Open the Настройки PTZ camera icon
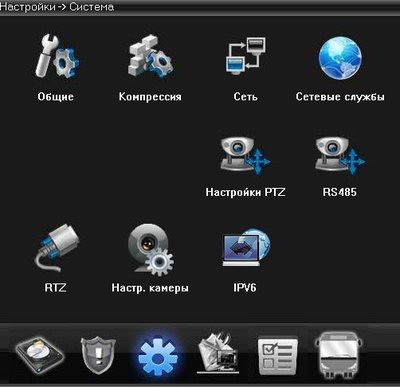This screenshot has height=387, width=400. click(245, 155)
